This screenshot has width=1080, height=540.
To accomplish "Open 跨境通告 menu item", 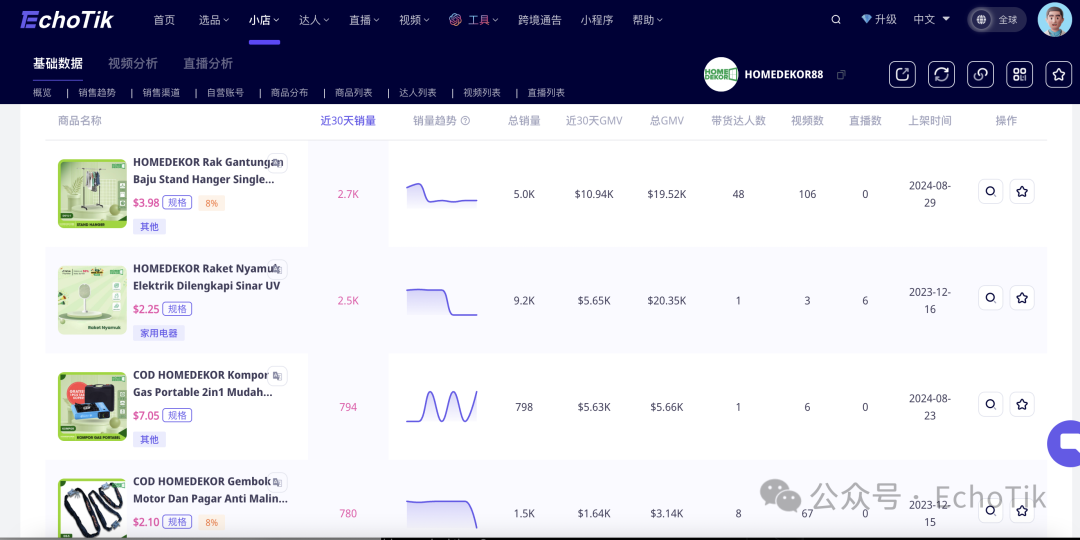I will pos(540,20).
